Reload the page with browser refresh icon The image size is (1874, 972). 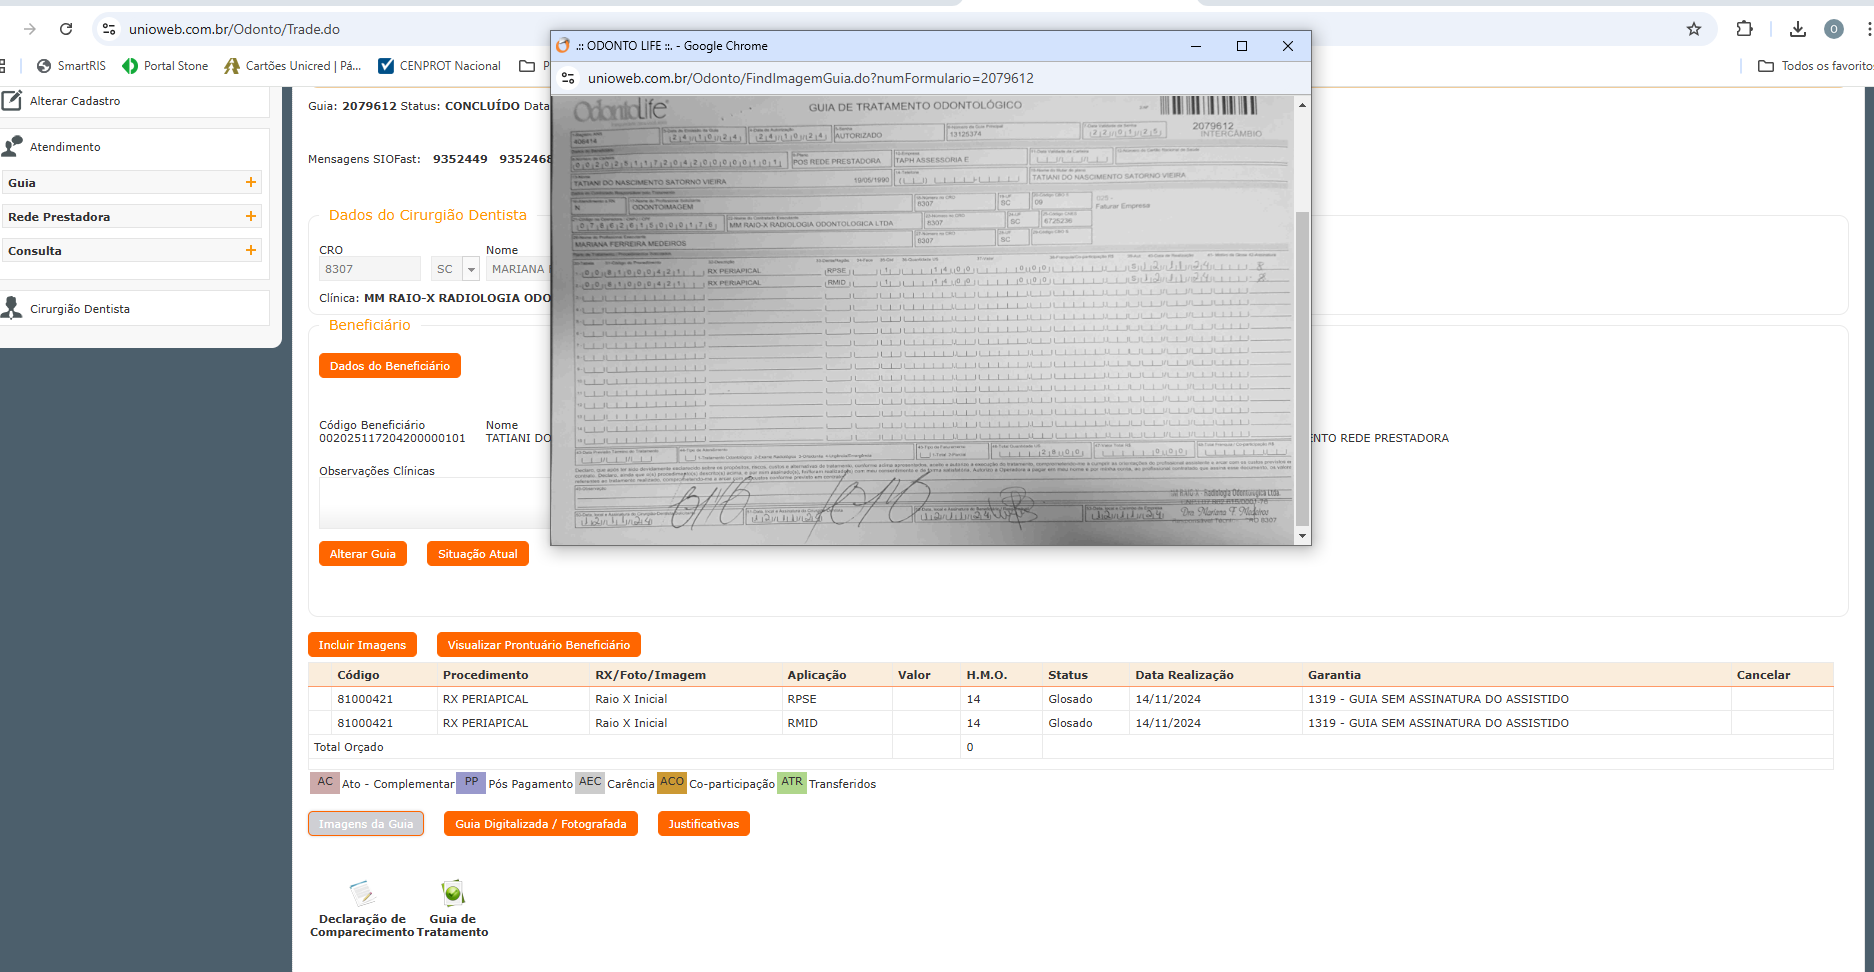pos(66,29)
